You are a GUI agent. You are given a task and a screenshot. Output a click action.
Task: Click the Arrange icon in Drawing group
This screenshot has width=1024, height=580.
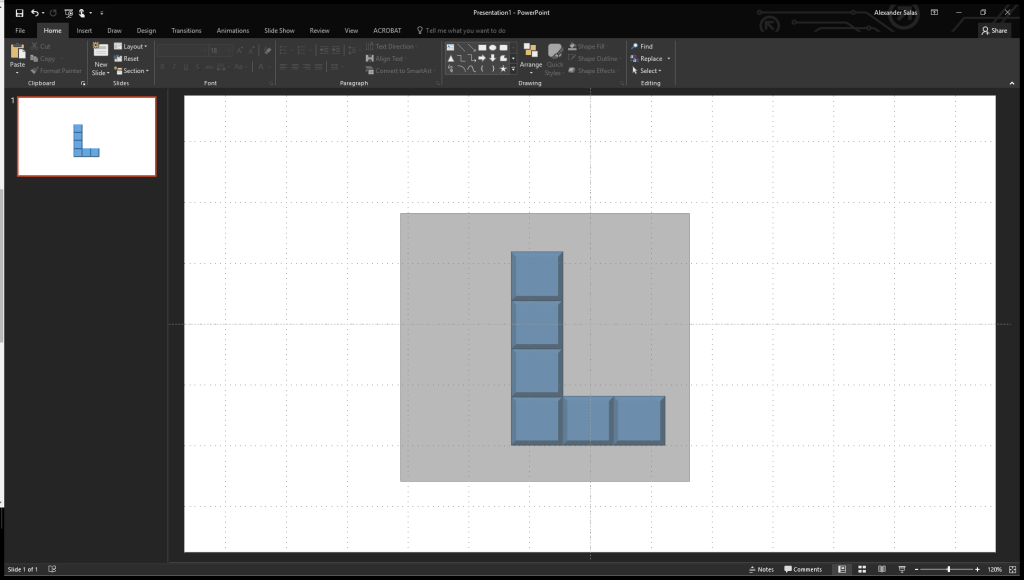531,50
